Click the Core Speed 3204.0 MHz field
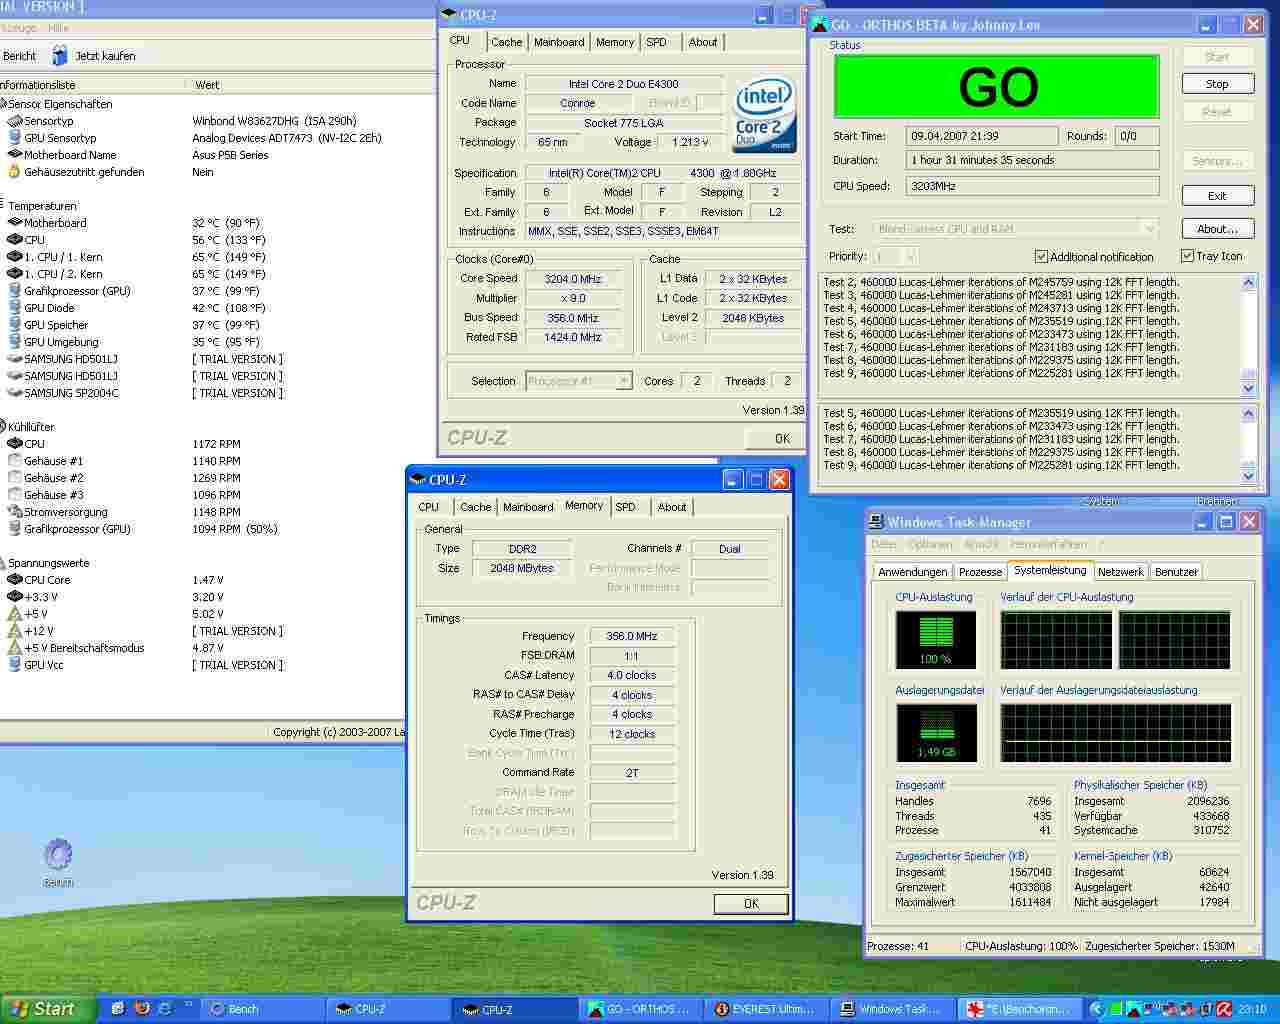The height and width of the screenshot is (1024, 1280). 573,279
